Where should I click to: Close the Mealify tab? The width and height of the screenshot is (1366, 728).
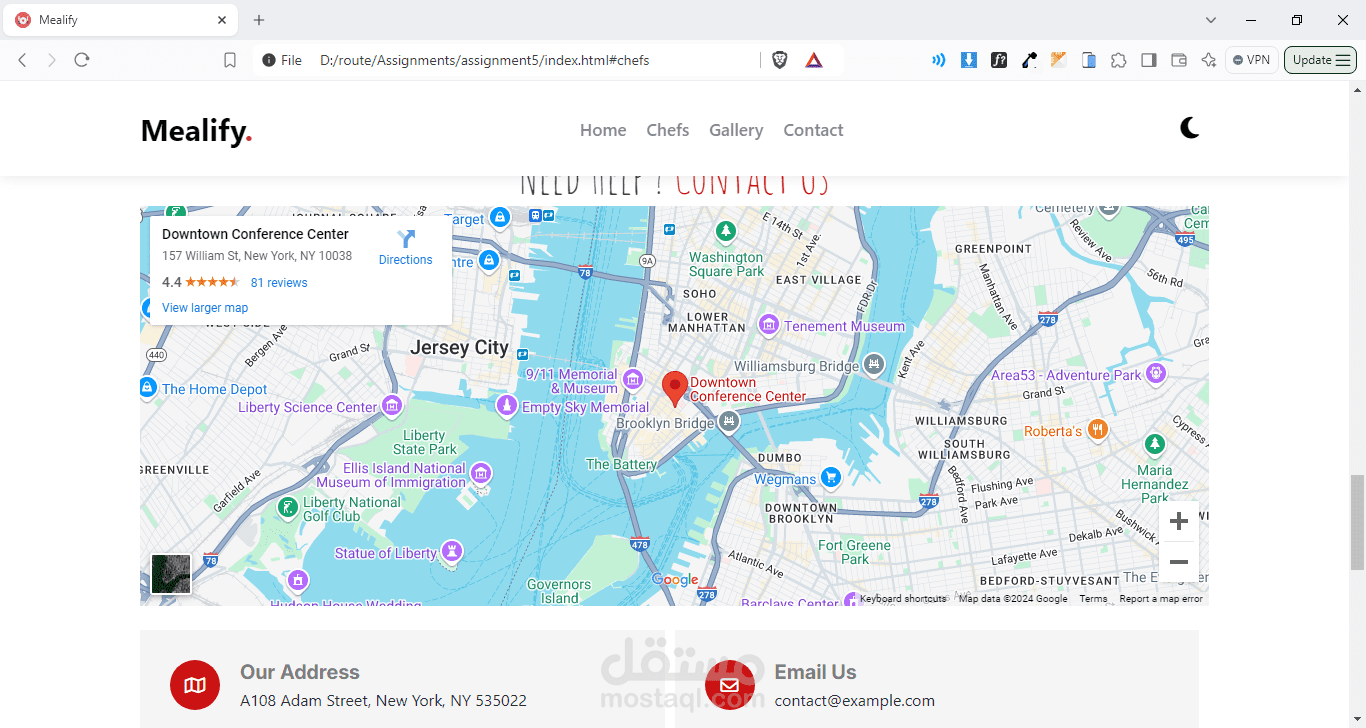coord(222,20)
